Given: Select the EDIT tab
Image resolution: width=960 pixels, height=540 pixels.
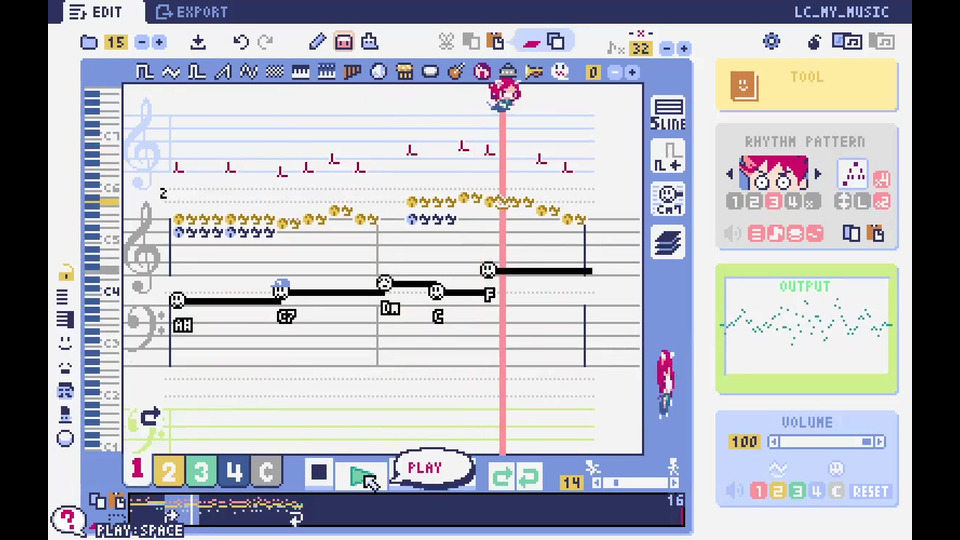Looking at the screenshot, I should pos(96,12).
